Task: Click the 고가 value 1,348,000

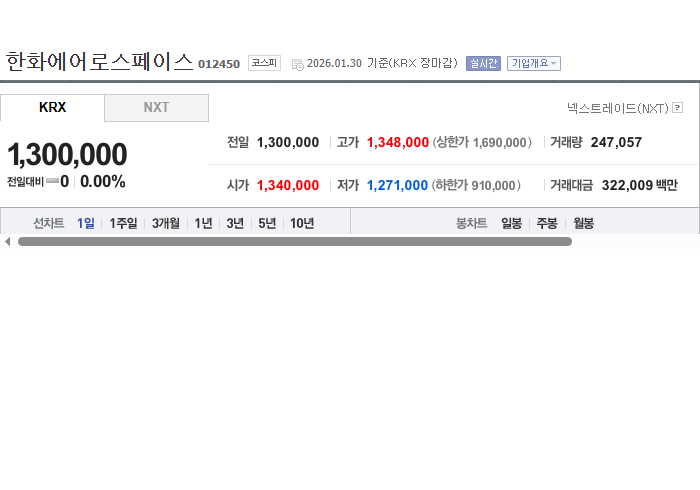Action: pyautogui.click(x=397, y=142)
